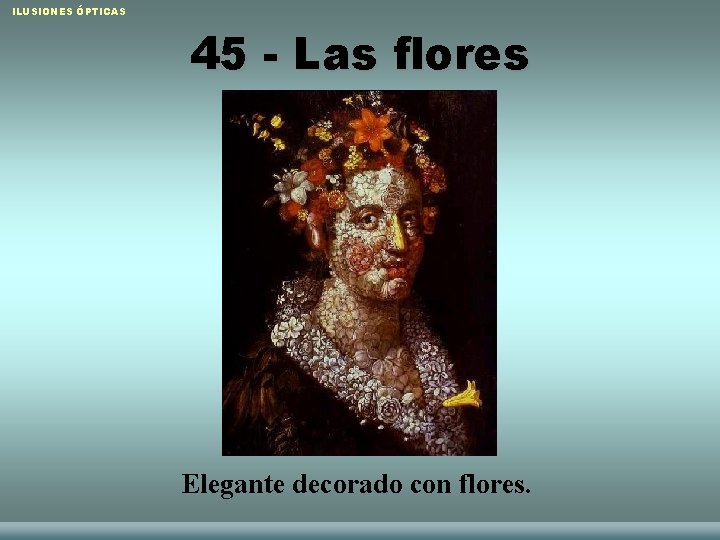Click the caption 'Elegante decorado con flores.'
Viewport: 720px width, 540px height.
coord(356,484)
